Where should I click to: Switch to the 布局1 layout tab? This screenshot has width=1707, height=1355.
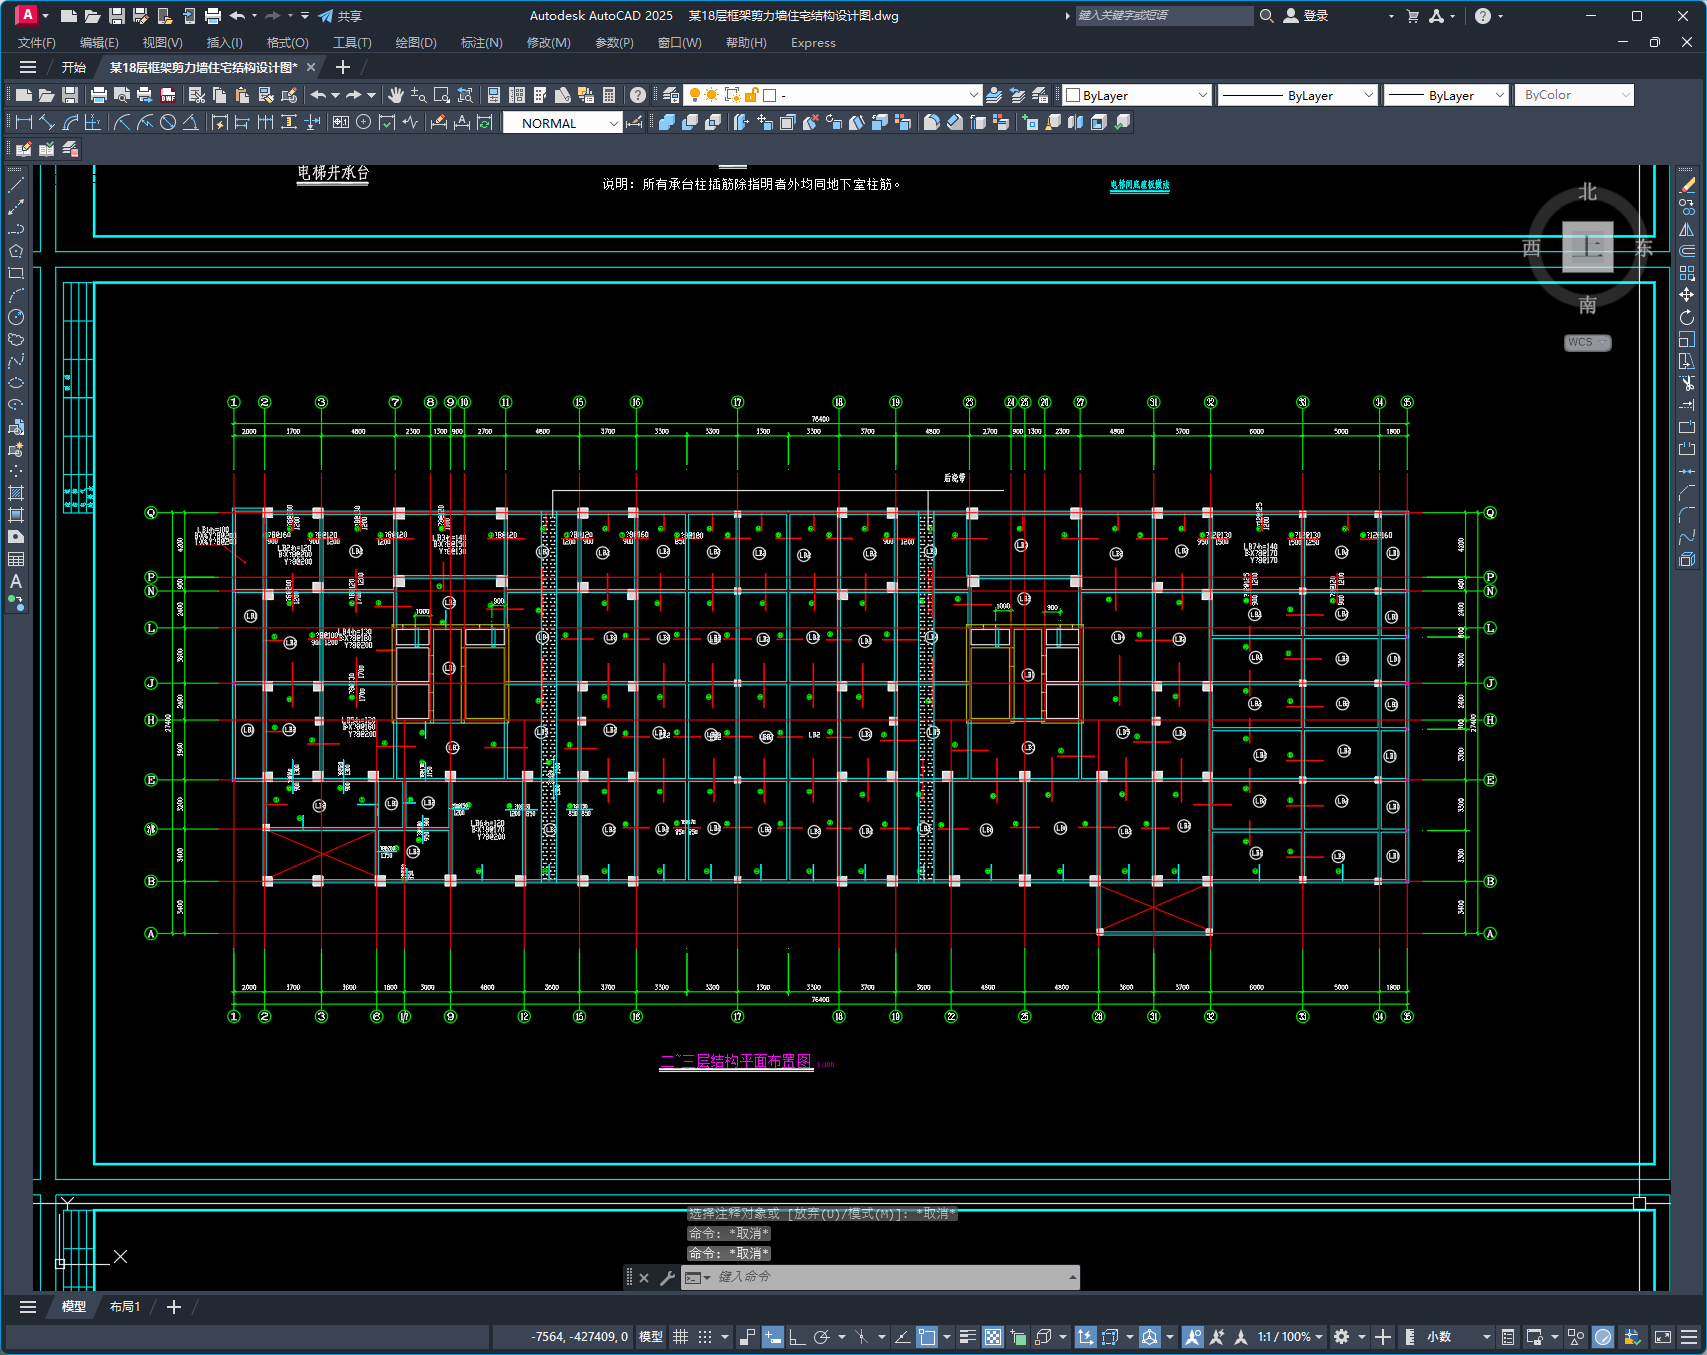pyautogui.click(x=125, y=1307)
